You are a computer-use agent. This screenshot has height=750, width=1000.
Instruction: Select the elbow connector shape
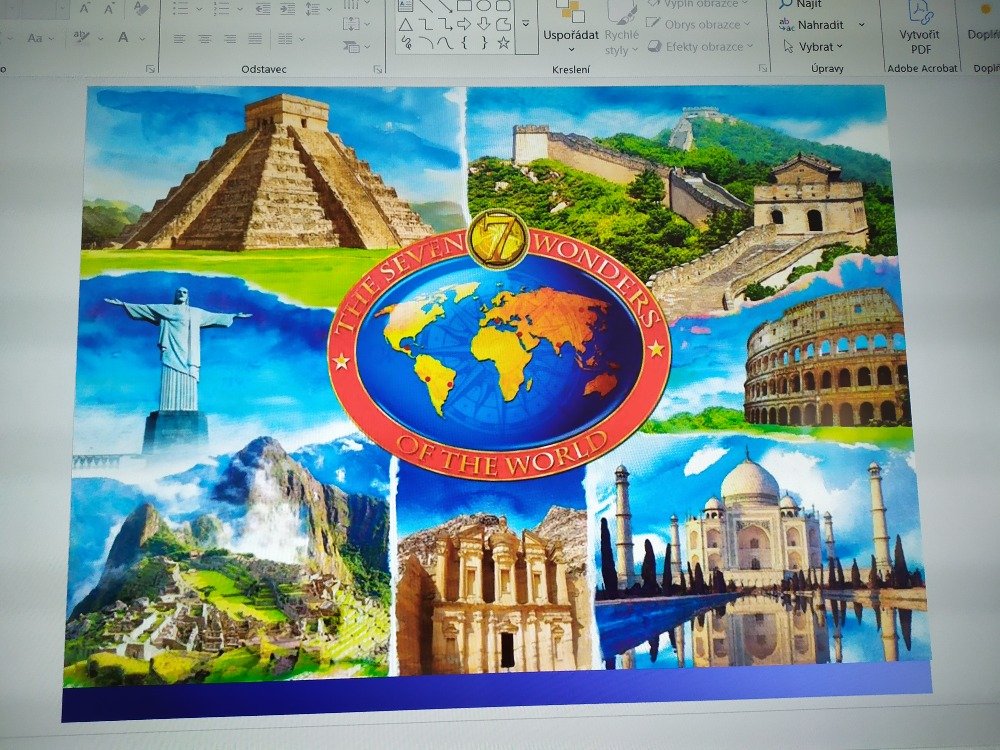(425, 25)
